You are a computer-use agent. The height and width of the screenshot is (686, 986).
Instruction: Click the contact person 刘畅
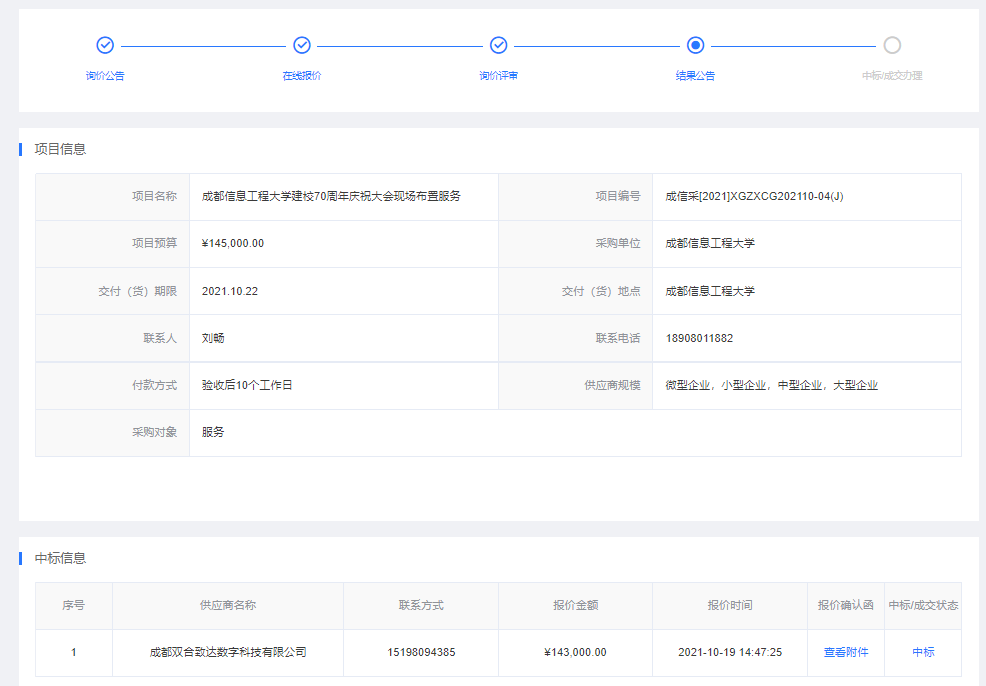click(x=213, y=338)
